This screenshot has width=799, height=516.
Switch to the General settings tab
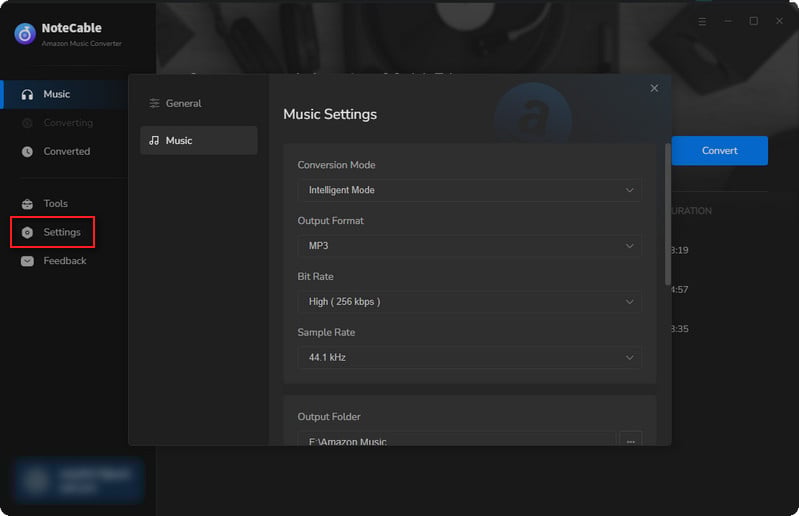pyautogui.click(x=199, y=103)
